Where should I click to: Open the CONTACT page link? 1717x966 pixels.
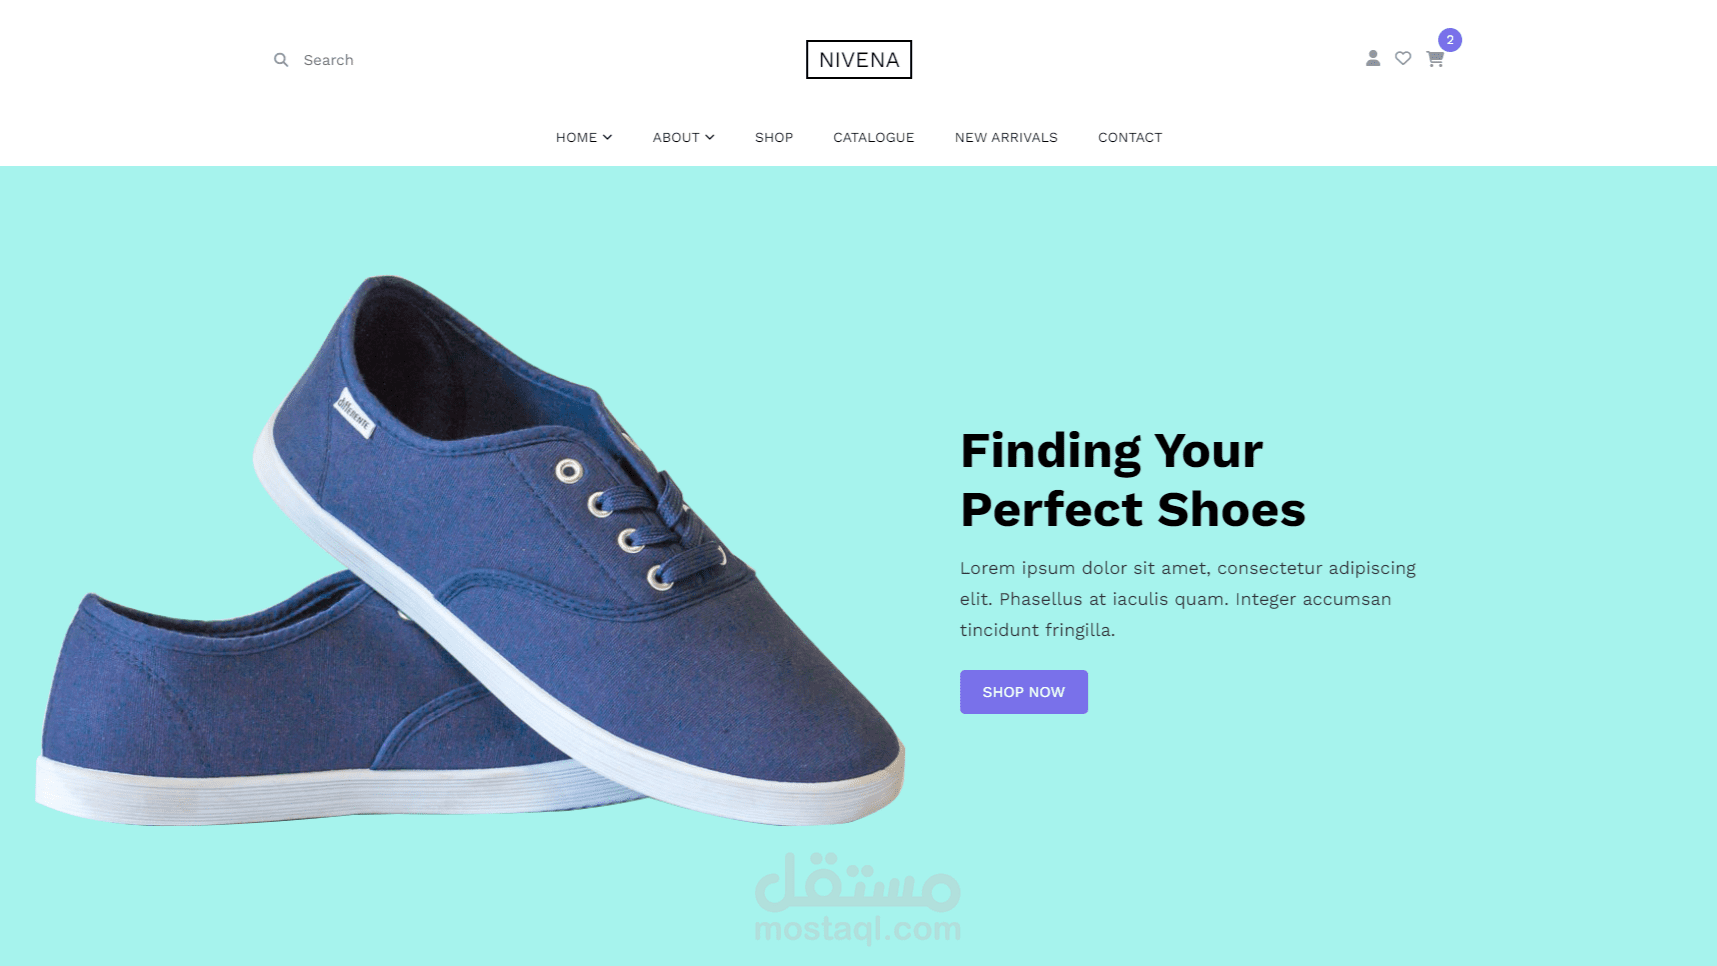(x=1130, y=137)
